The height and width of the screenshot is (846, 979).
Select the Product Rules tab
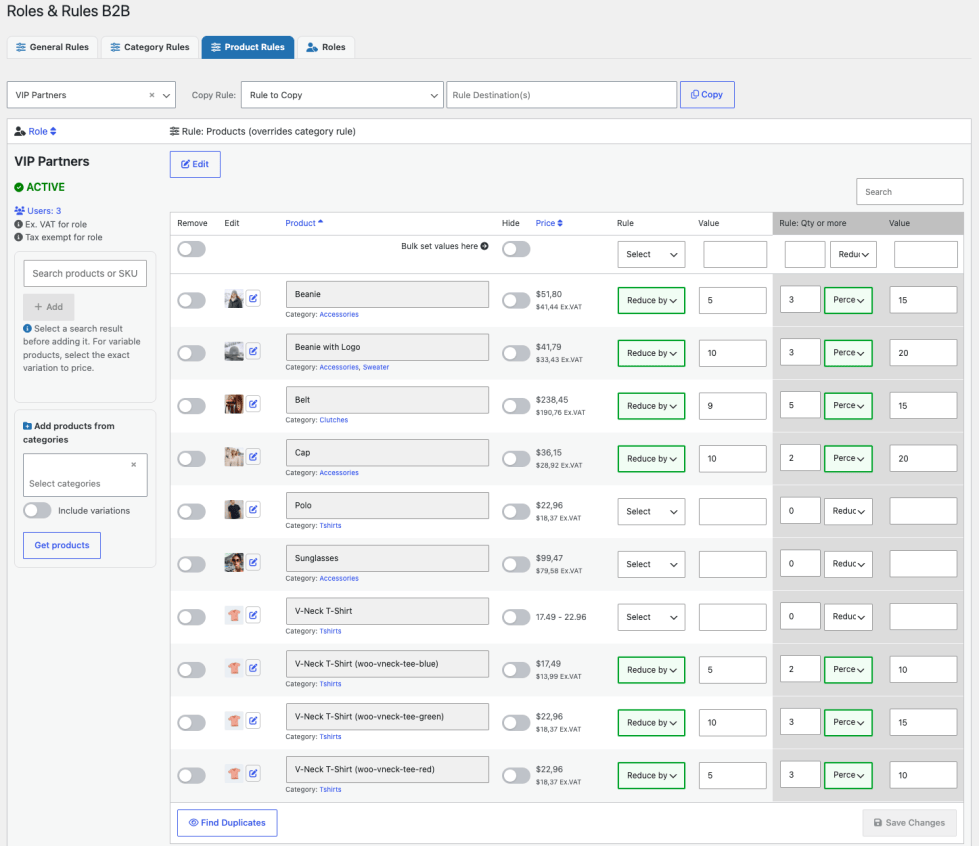pos(248,47)
